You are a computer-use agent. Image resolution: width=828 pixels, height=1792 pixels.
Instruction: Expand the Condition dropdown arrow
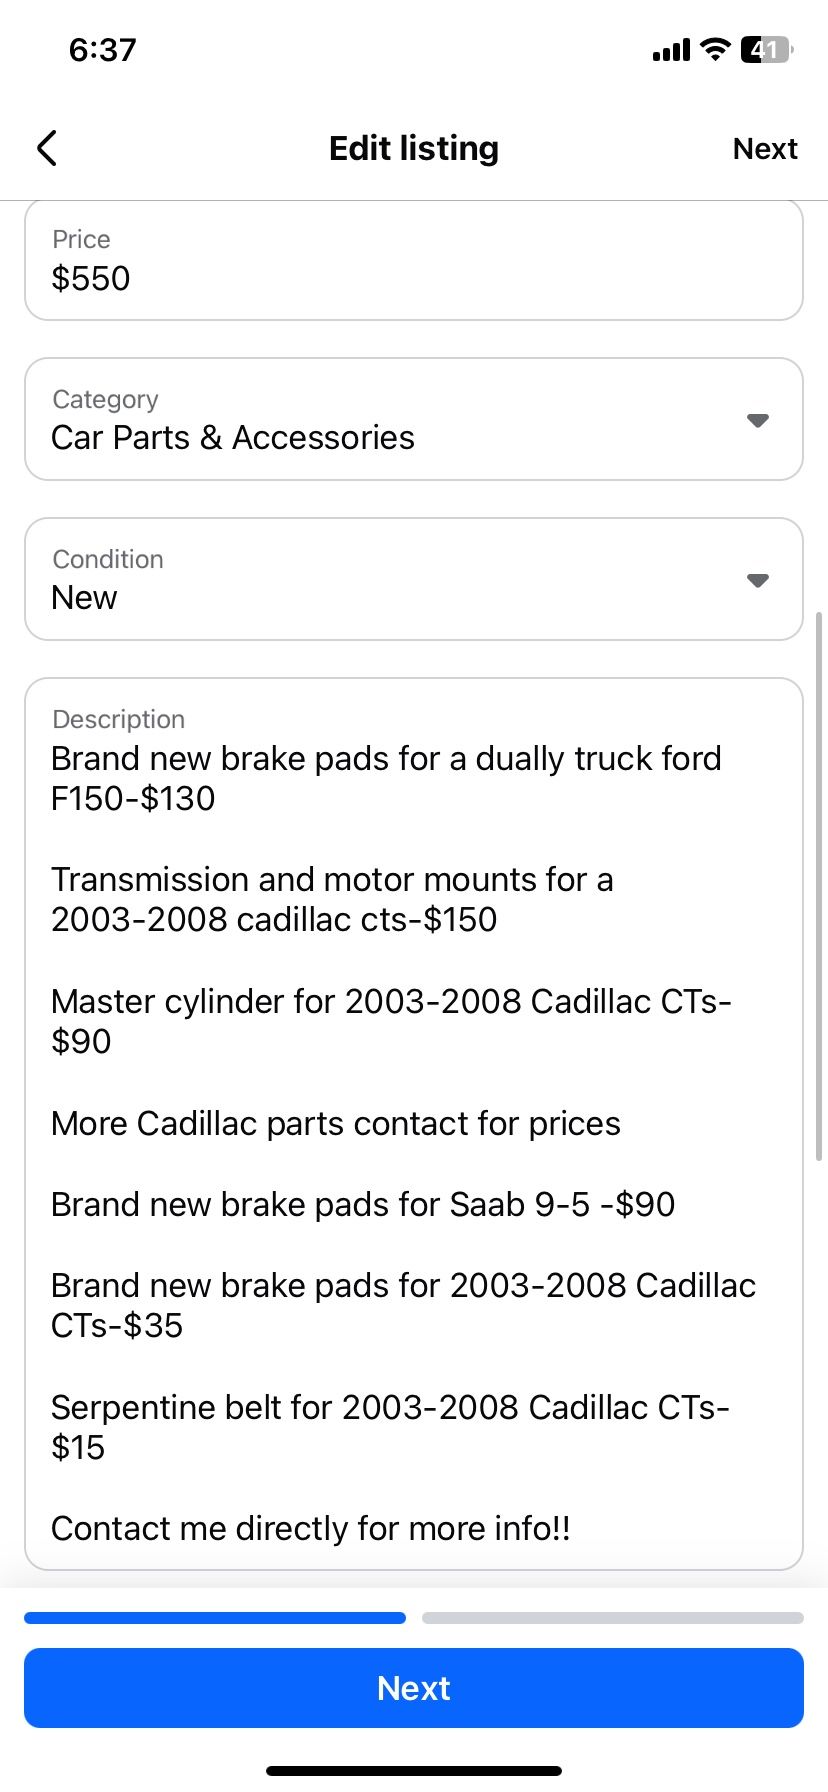[x=758, y=580]
